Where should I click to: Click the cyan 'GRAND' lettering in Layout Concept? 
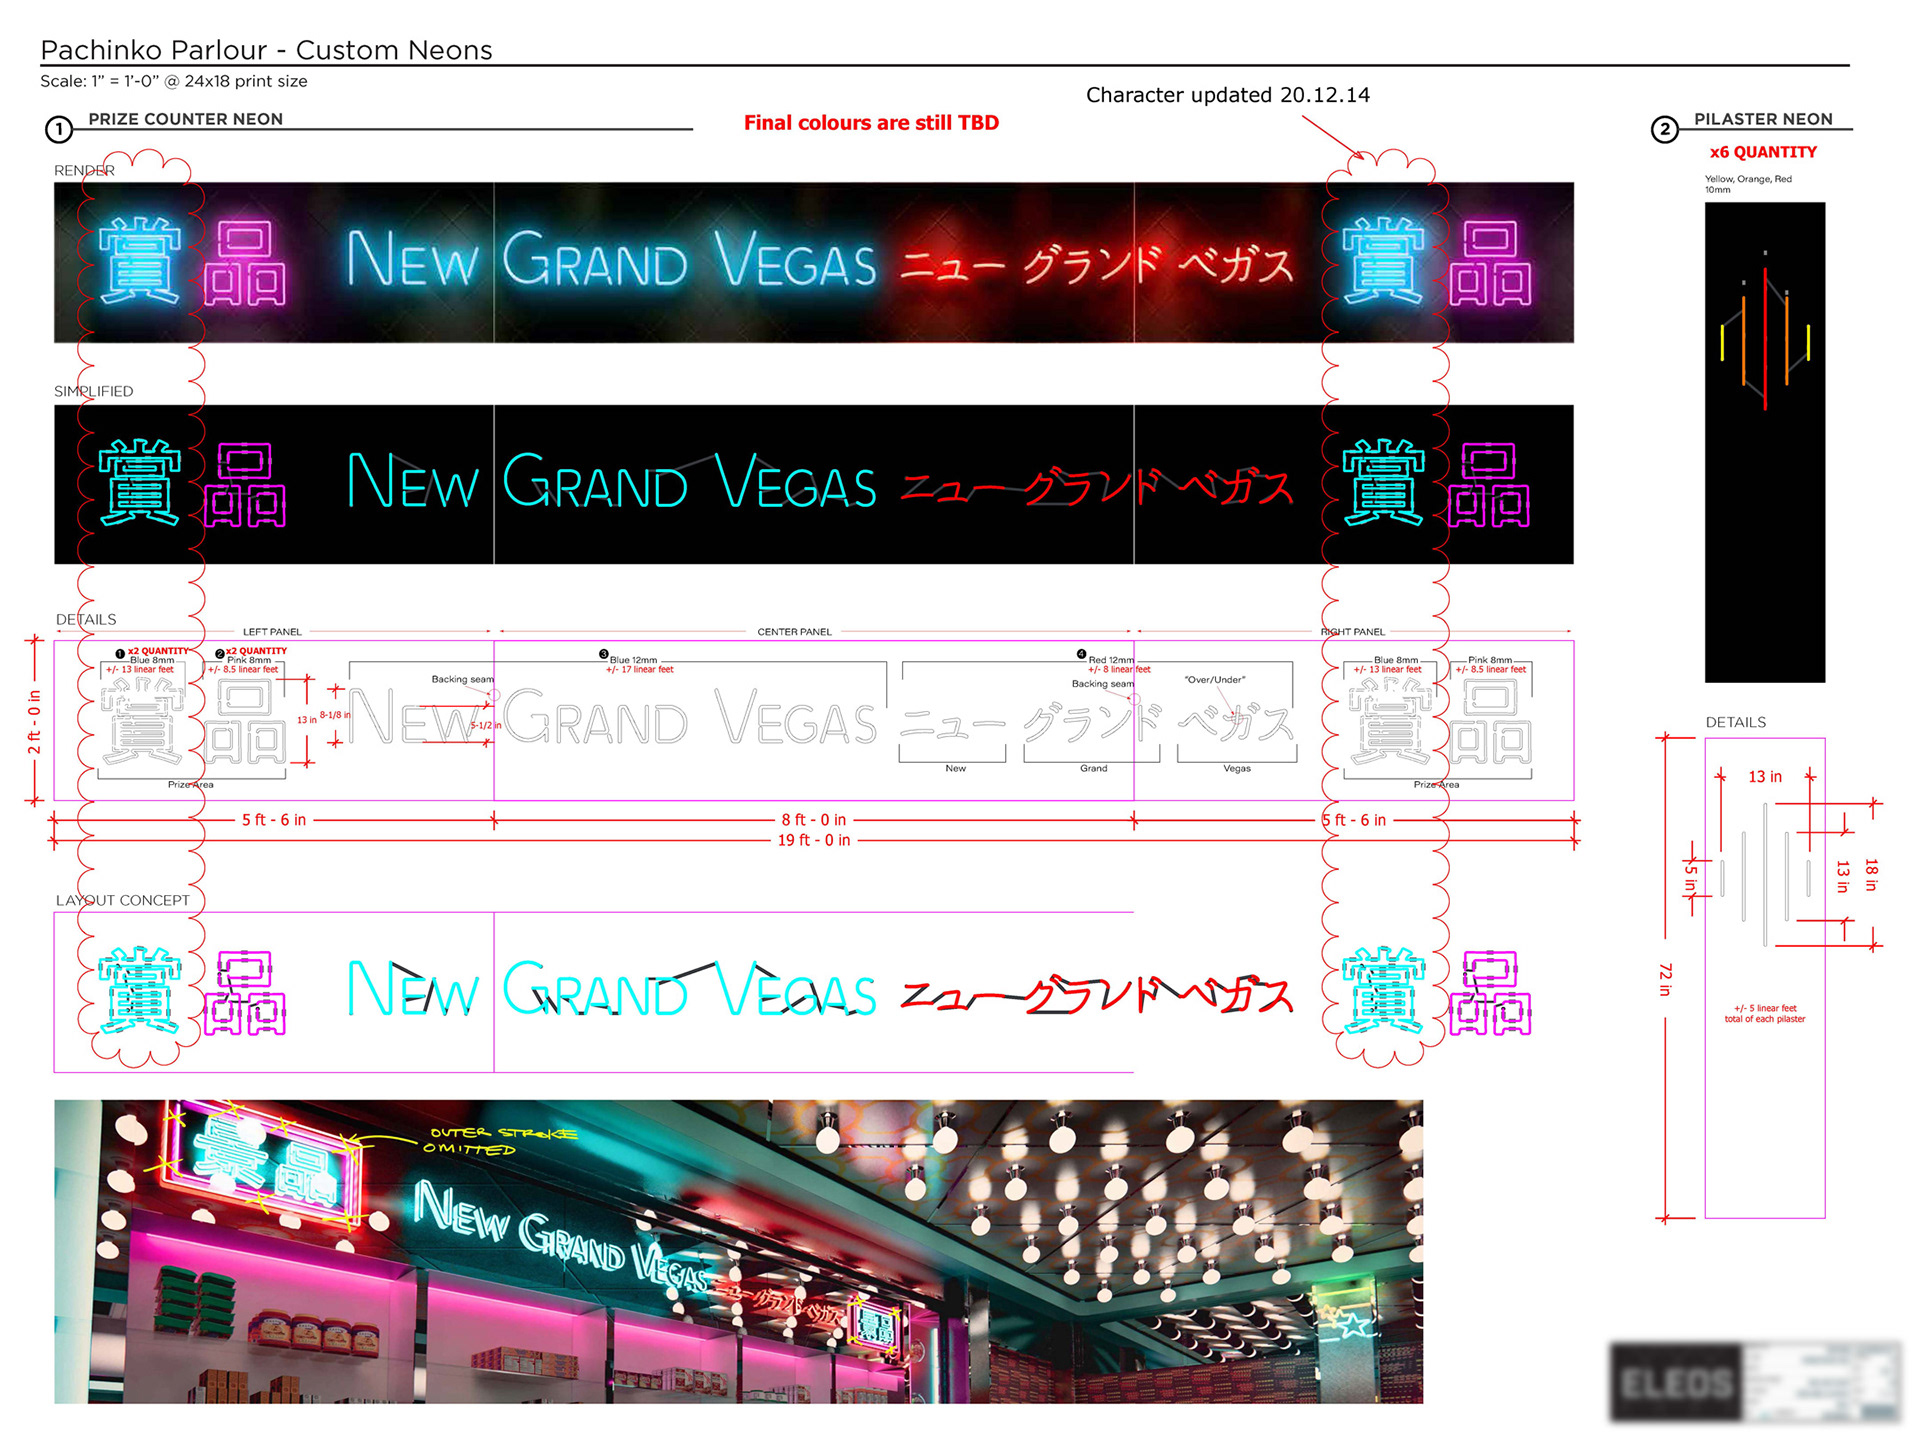click(x=595, y=989)
